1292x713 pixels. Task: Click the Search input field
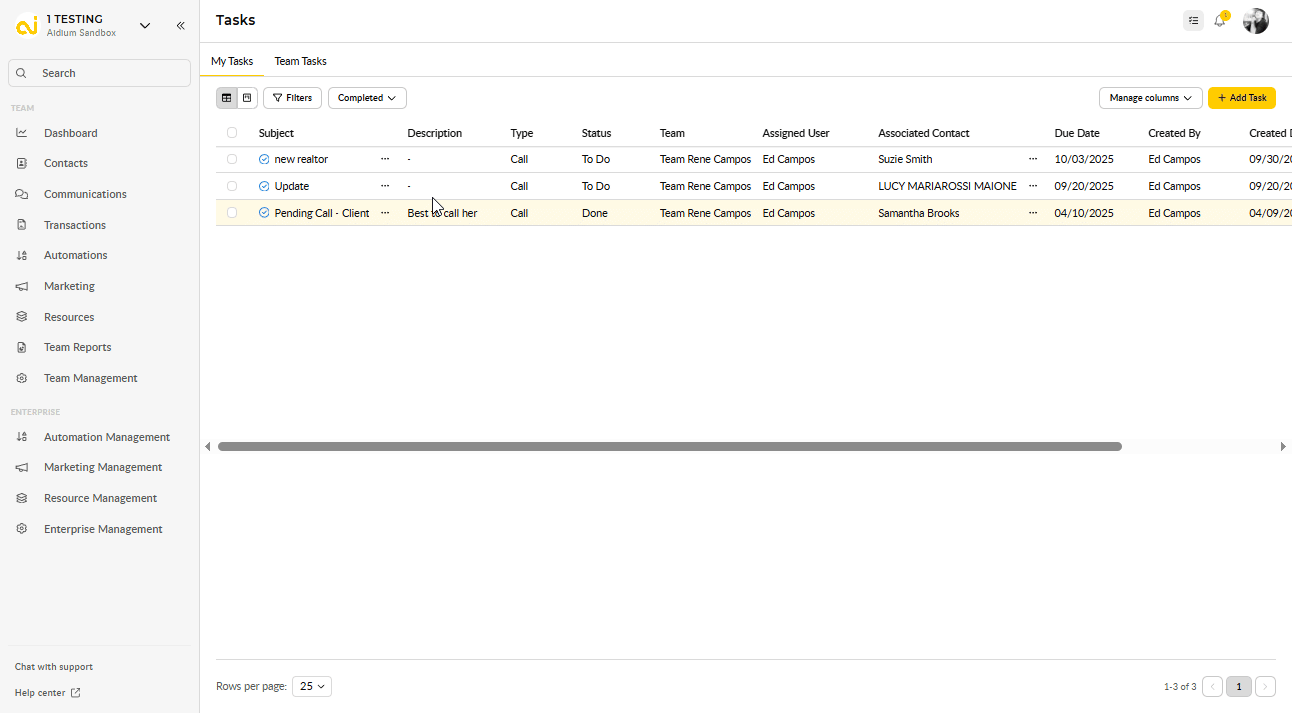pyautogui.click(x=100, y=73)
